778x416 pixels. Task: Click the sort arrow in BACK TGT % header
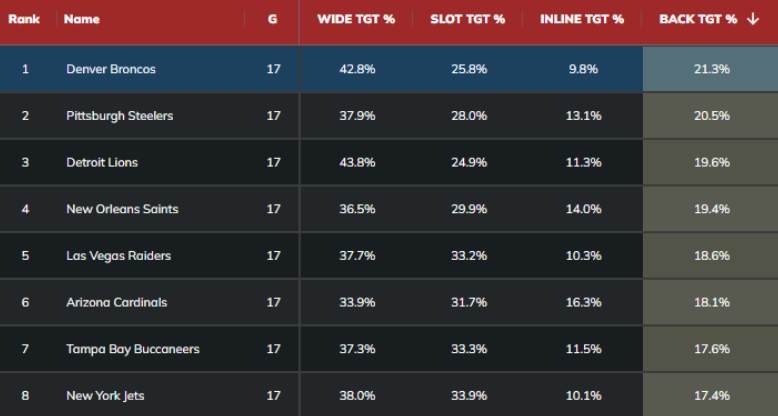click(752, 19)
